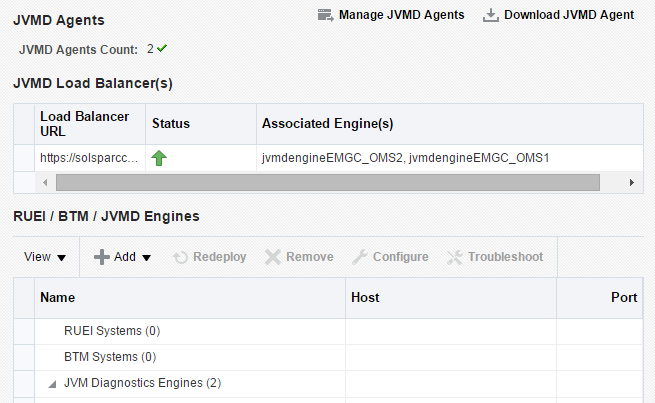
Task: Open the View dropdown menu
Action: pyautogui.click(x=45, y=257)
